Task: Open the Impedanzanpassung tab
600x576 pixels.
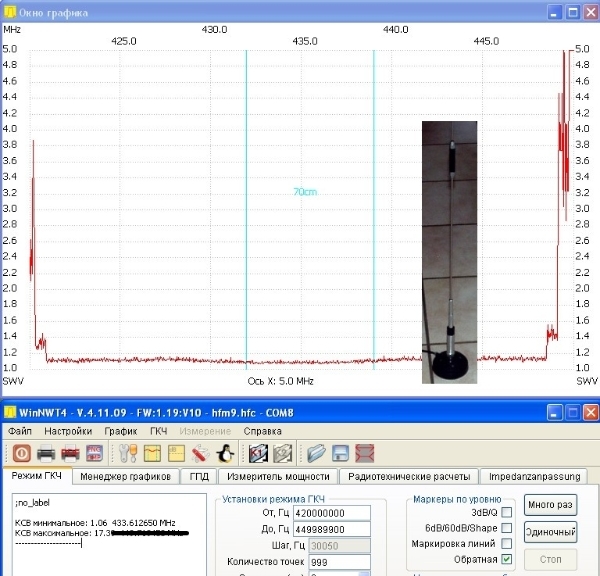Action: click(x=534, y=476)
